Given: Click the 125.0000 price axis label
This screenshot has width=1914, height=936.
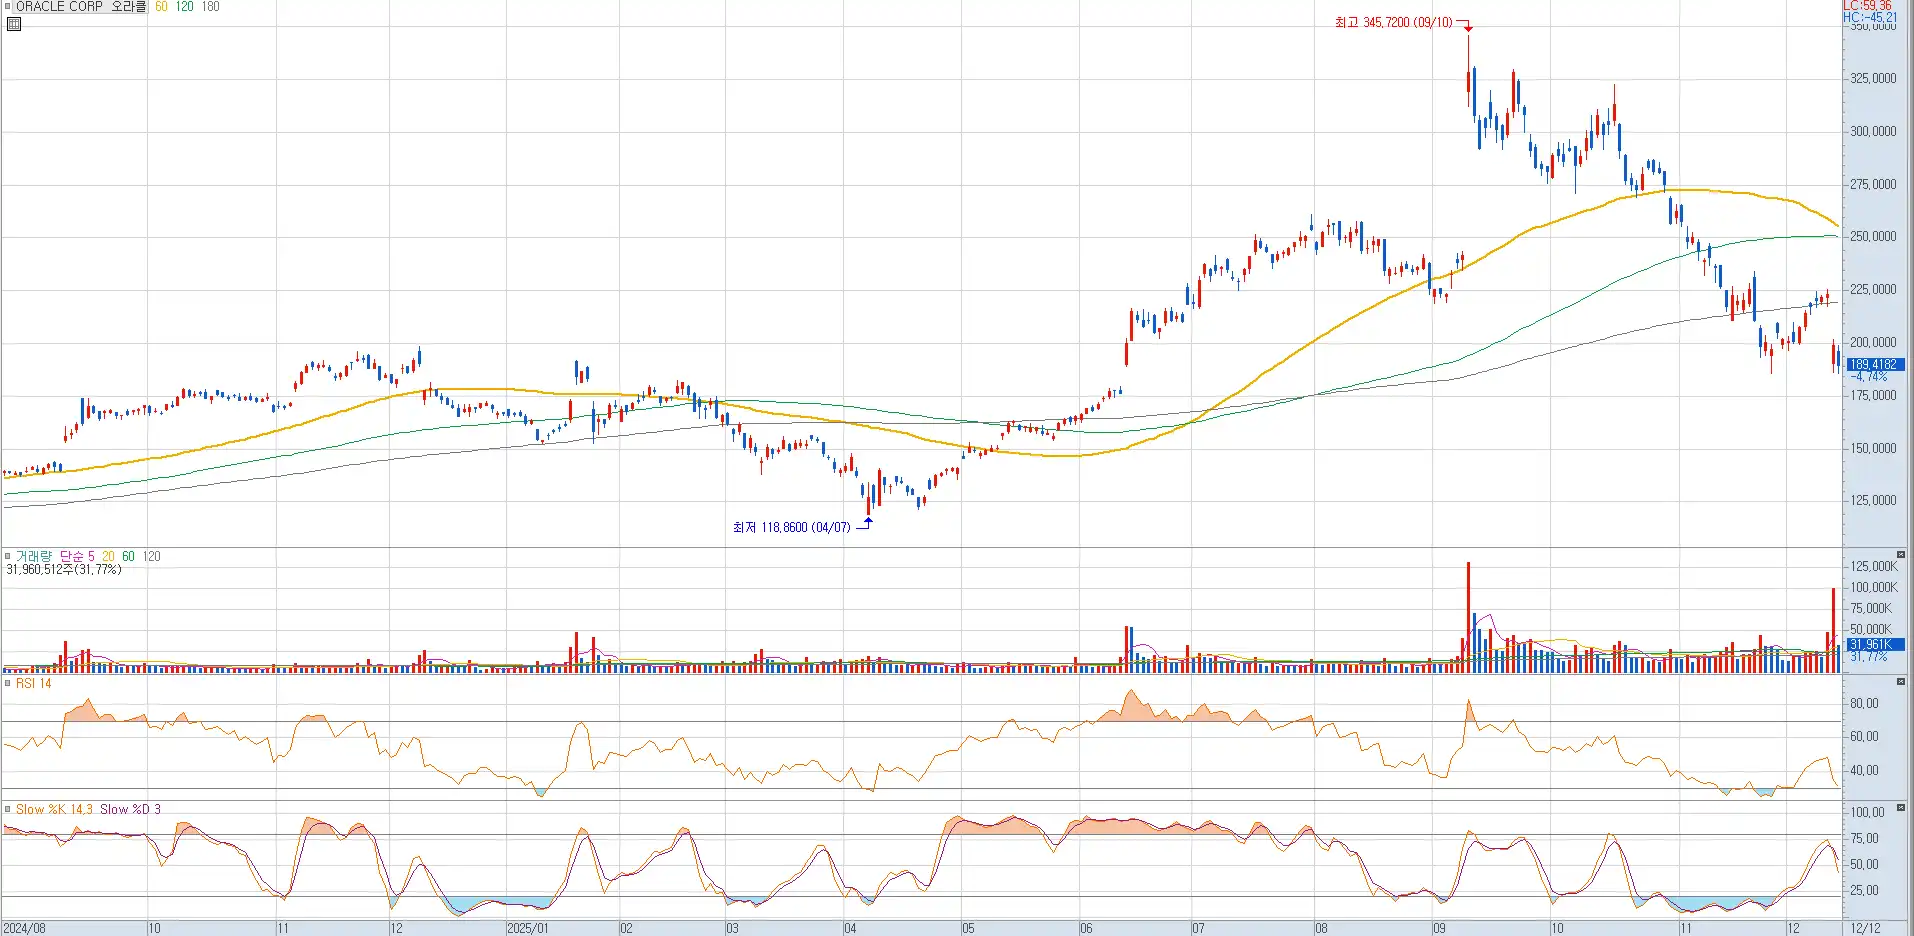Looking at the screenshot, I should click(1873, 500).
